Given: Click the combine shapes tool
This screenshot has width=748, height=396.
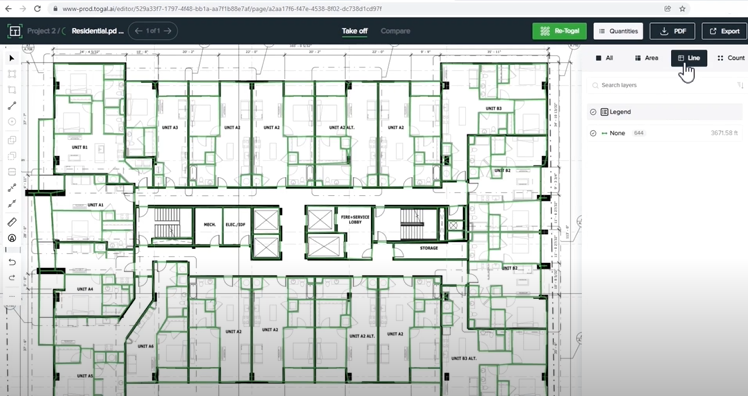Looking at the screenshot, I should [x=12, y=140].
